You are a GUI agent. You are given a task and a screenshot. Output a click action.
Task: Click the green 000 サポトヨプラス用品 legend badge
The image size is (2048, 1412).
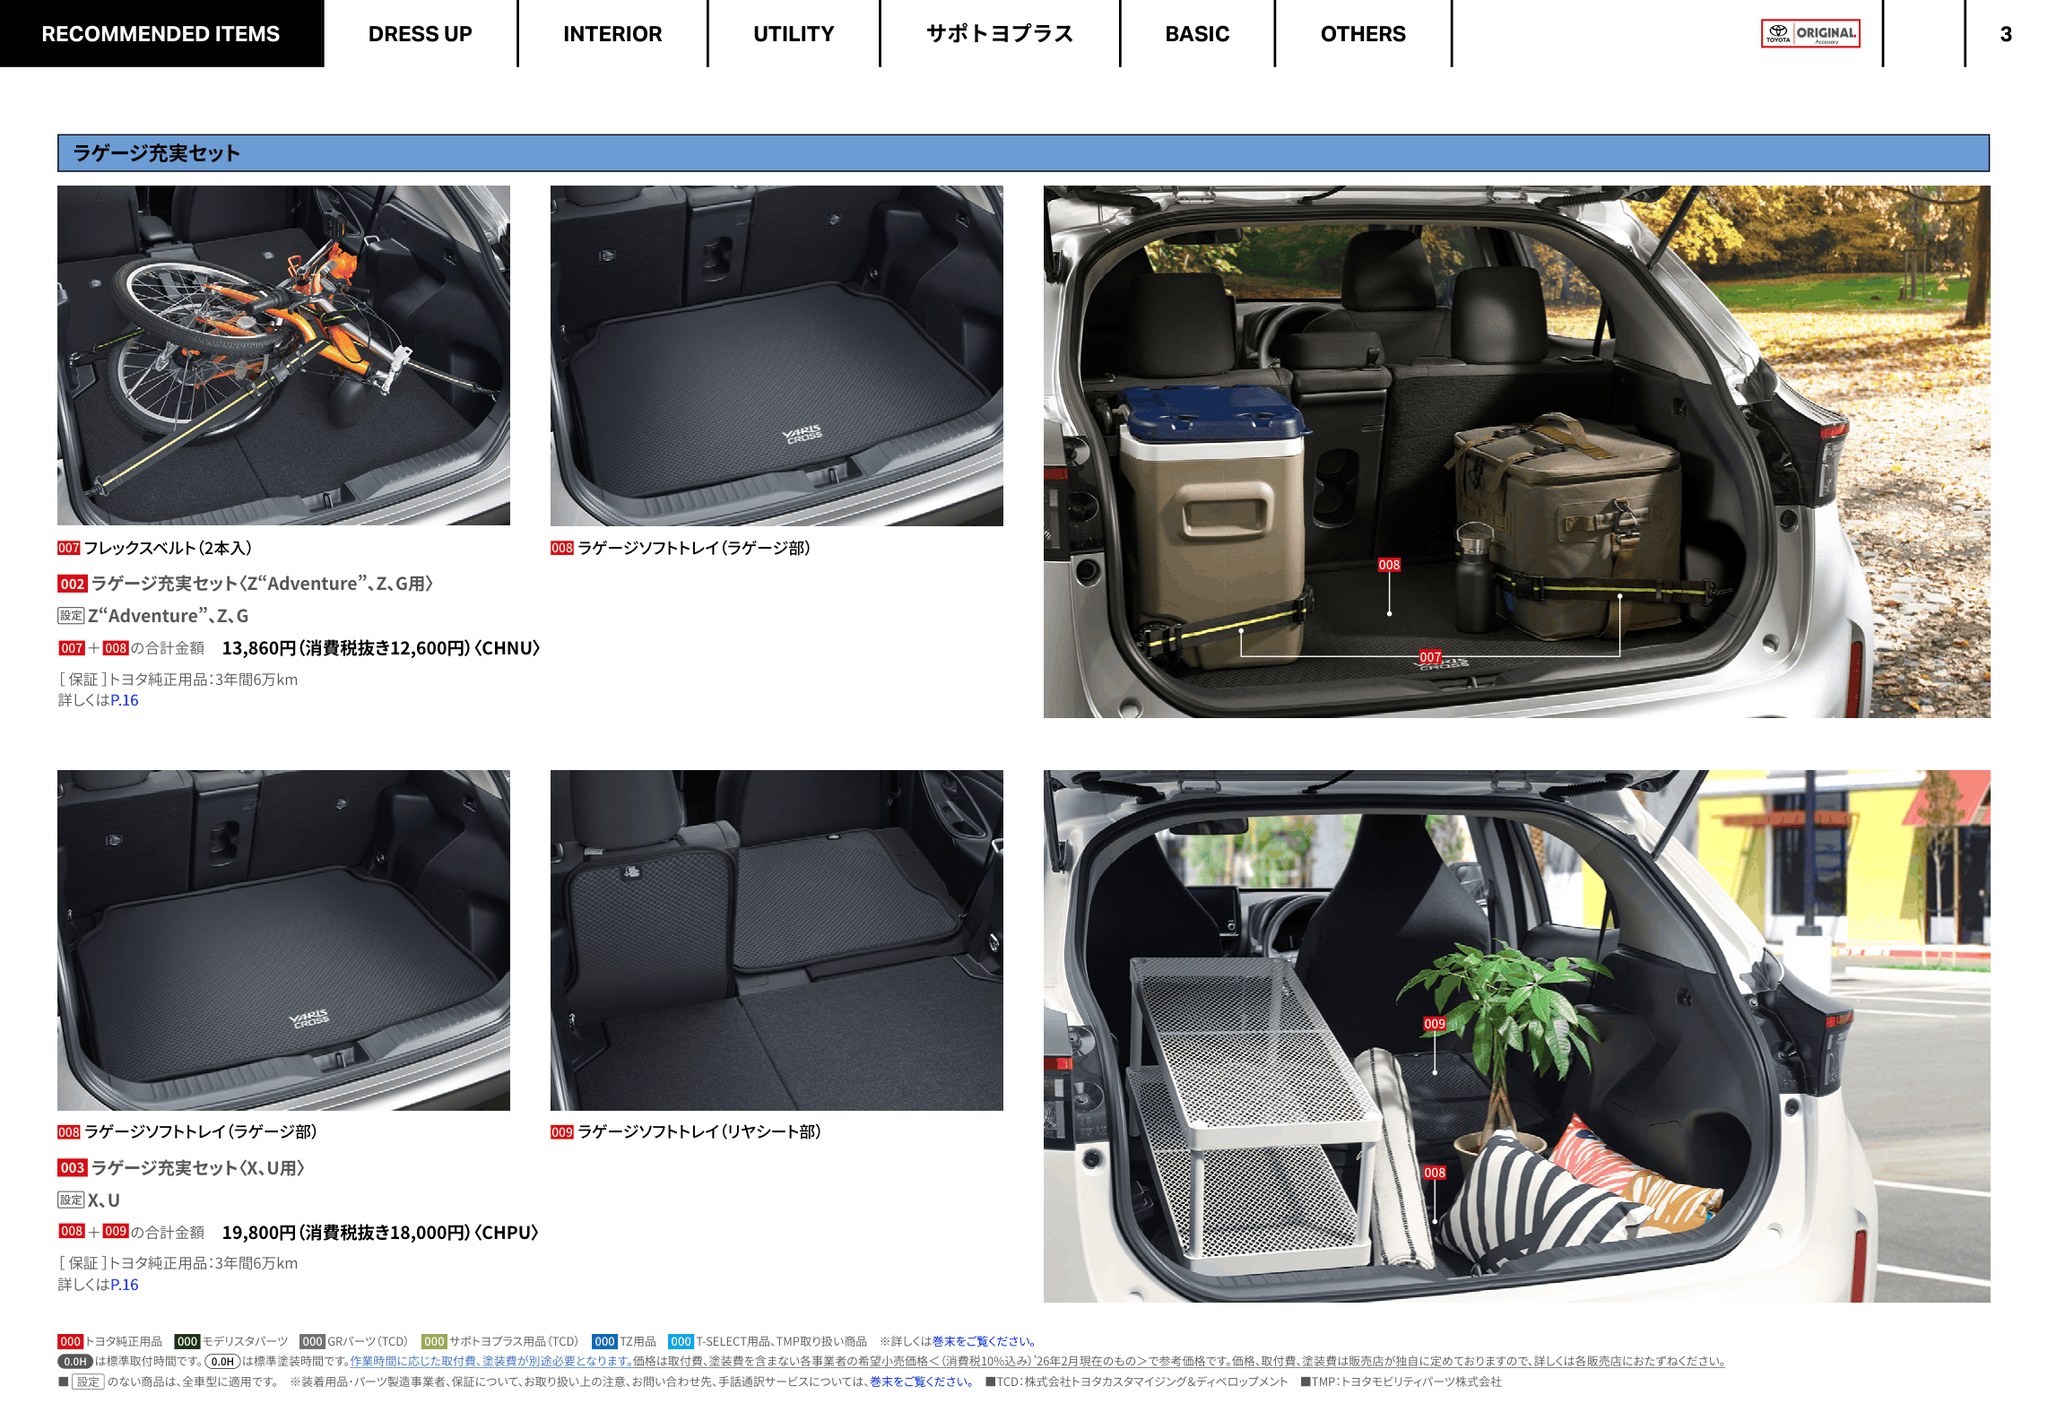(x=434, y=1342)
